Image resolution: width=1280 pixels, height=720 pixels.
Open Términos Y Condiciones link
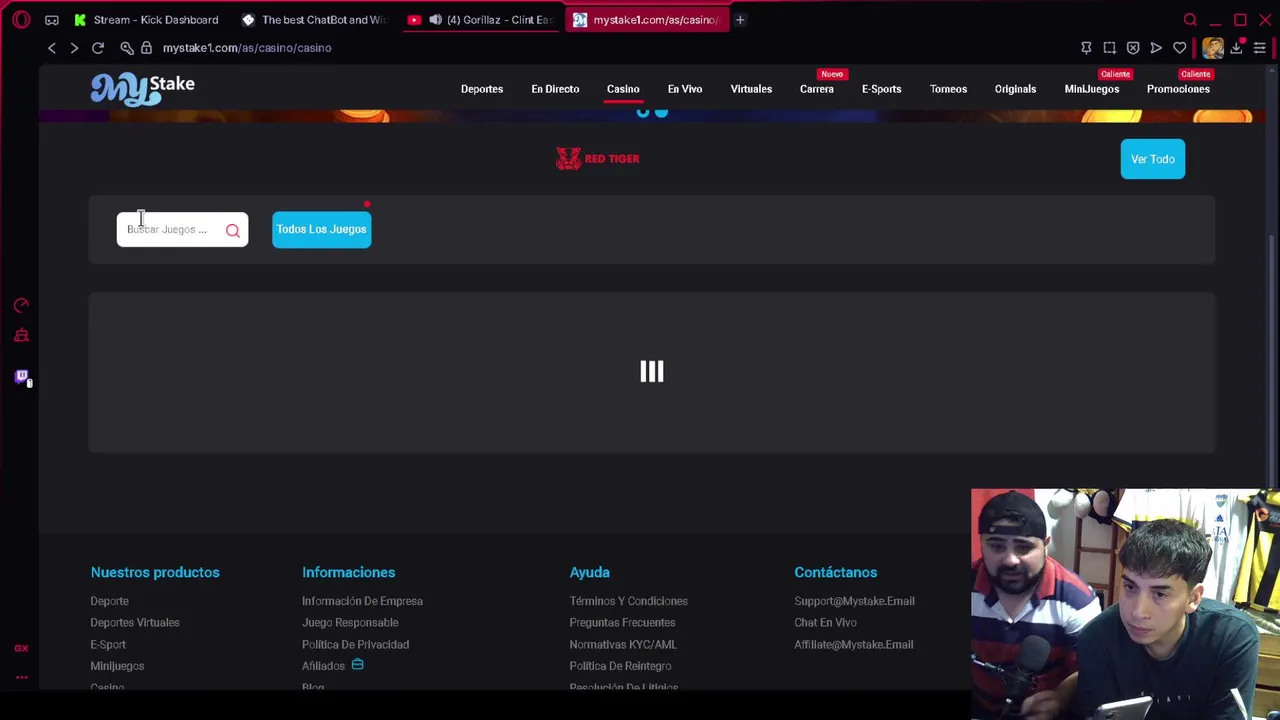pos(628,601)
